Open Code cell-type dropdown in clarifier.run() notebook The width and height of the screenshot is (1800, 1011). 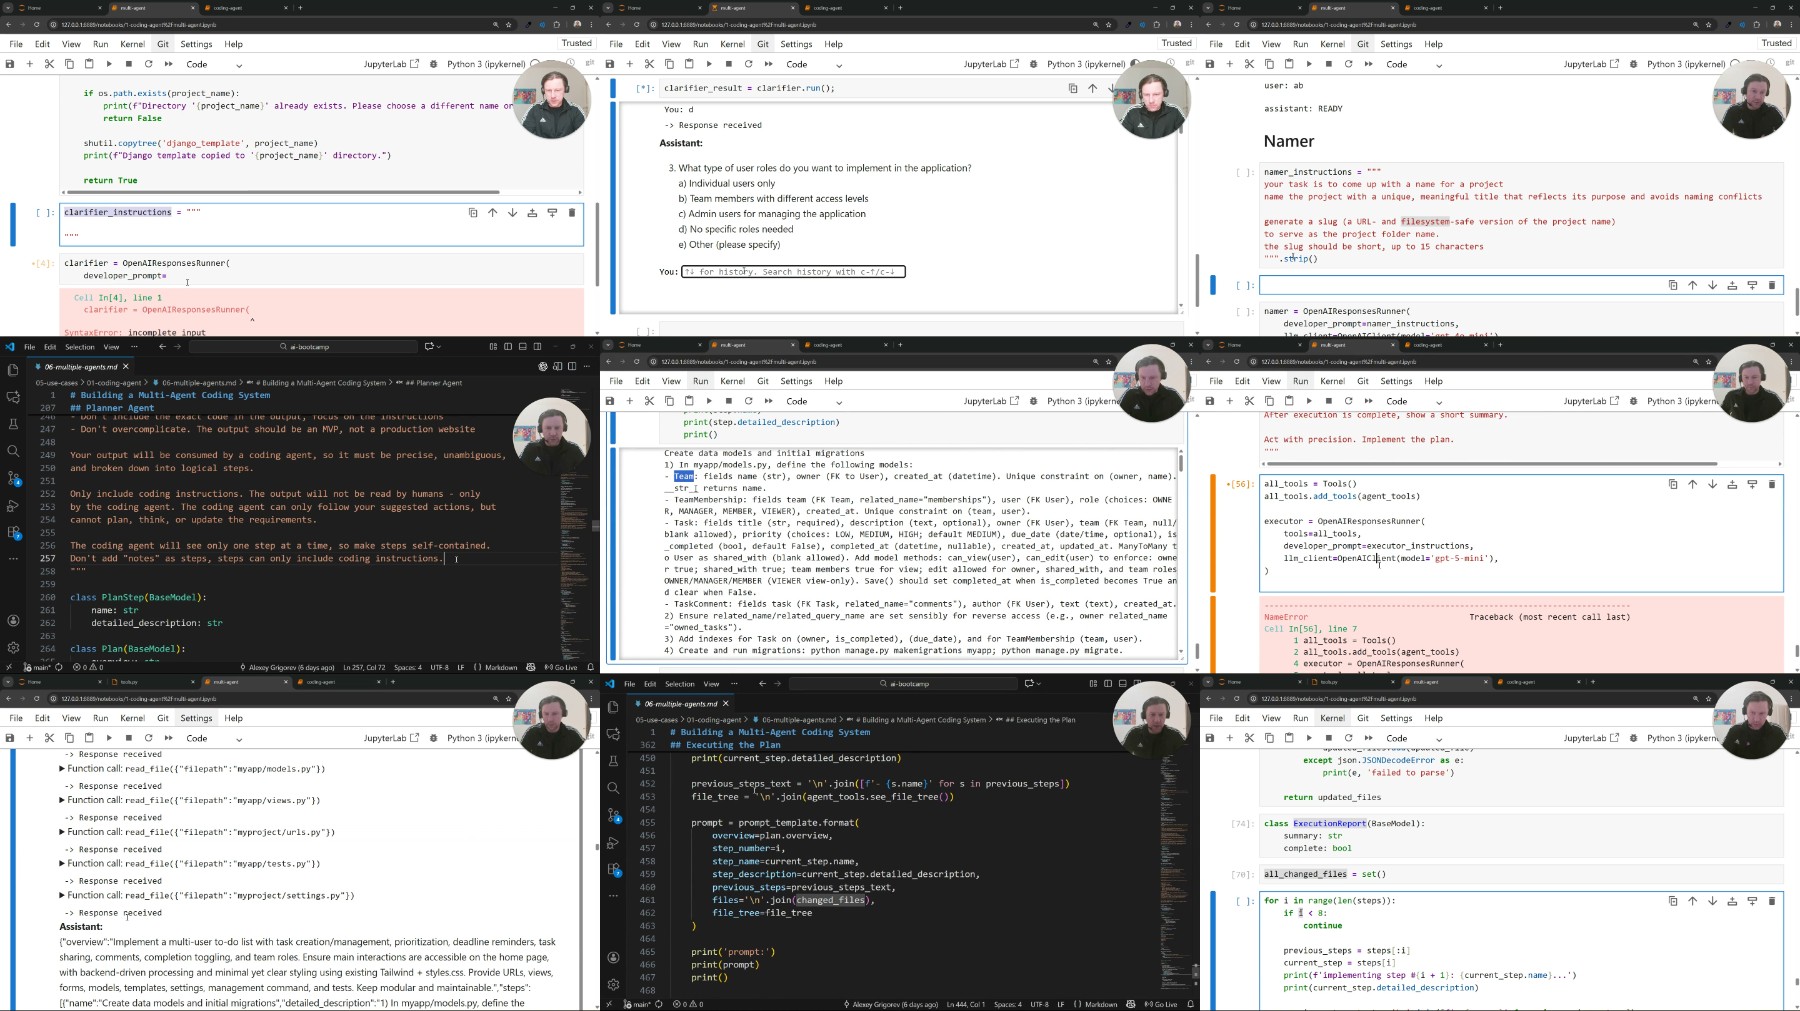pyautogui.click(x=814, y=64)
